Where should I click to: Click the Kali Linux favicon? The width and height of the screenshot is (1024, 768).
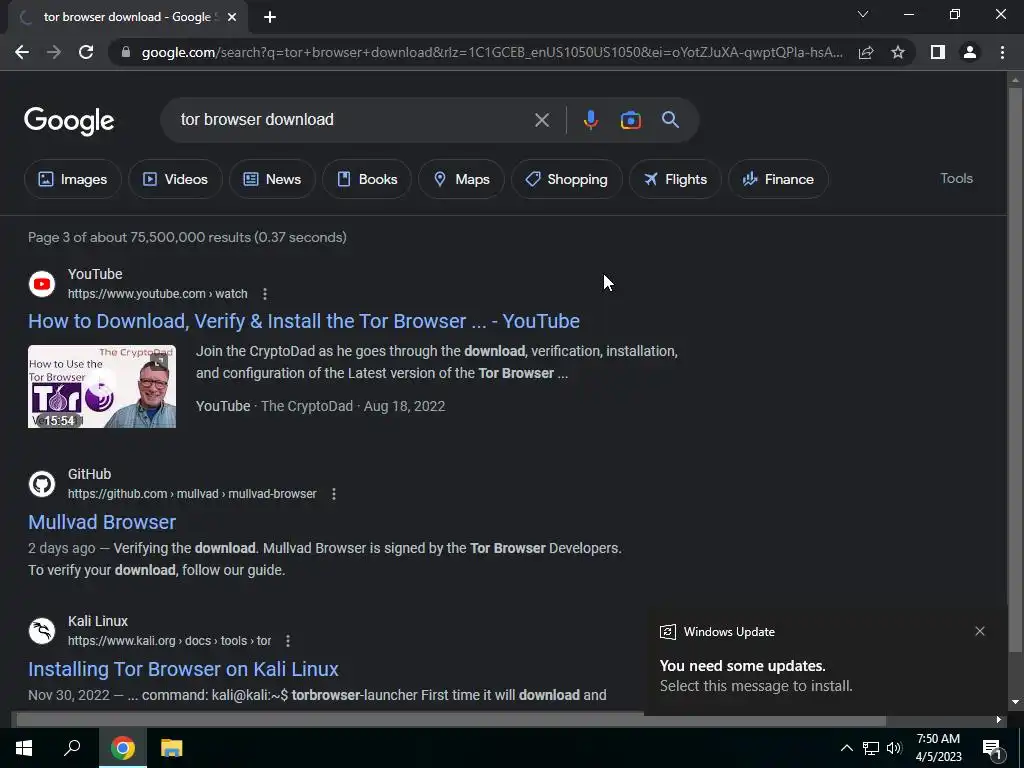coord(42,631)
